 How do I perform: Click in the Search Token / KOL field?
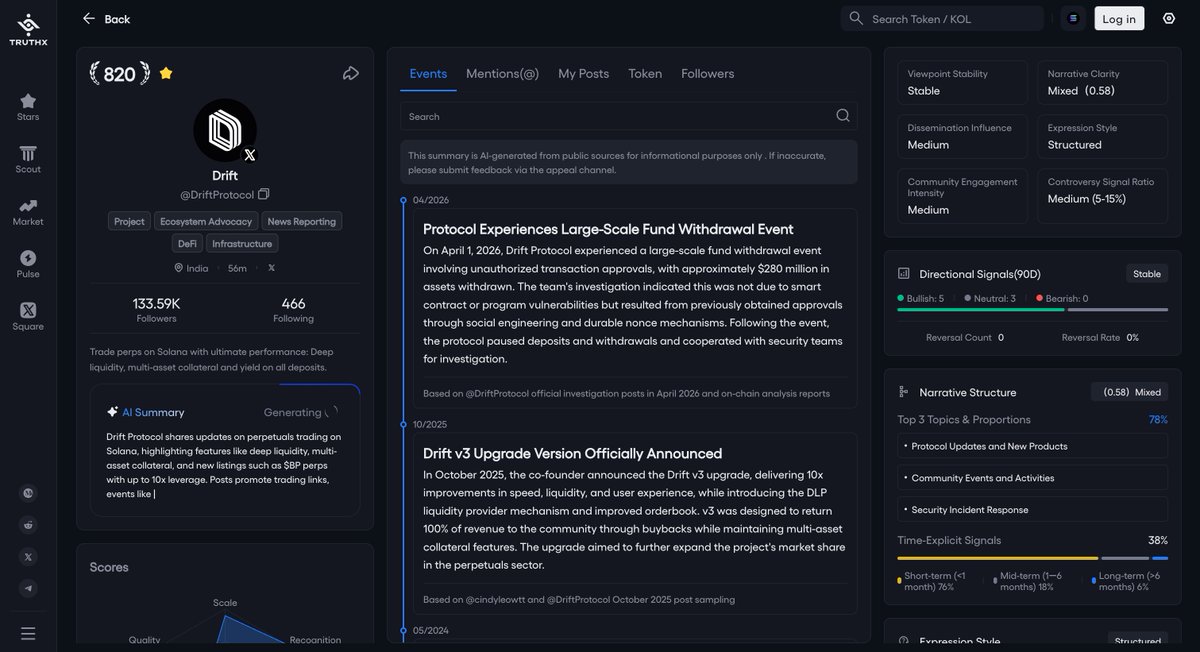click(x=943, y=18)
